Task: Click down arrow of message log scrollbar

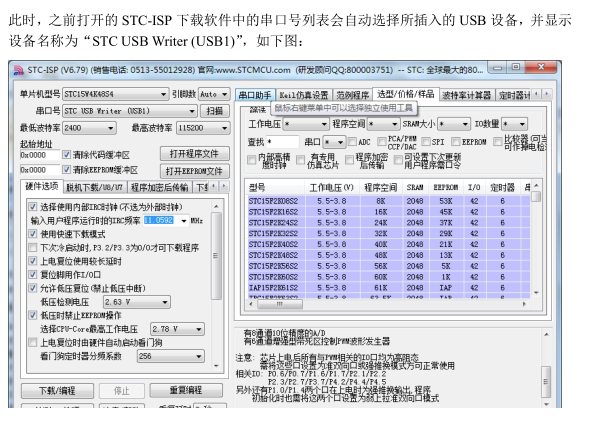Action: 546,404
